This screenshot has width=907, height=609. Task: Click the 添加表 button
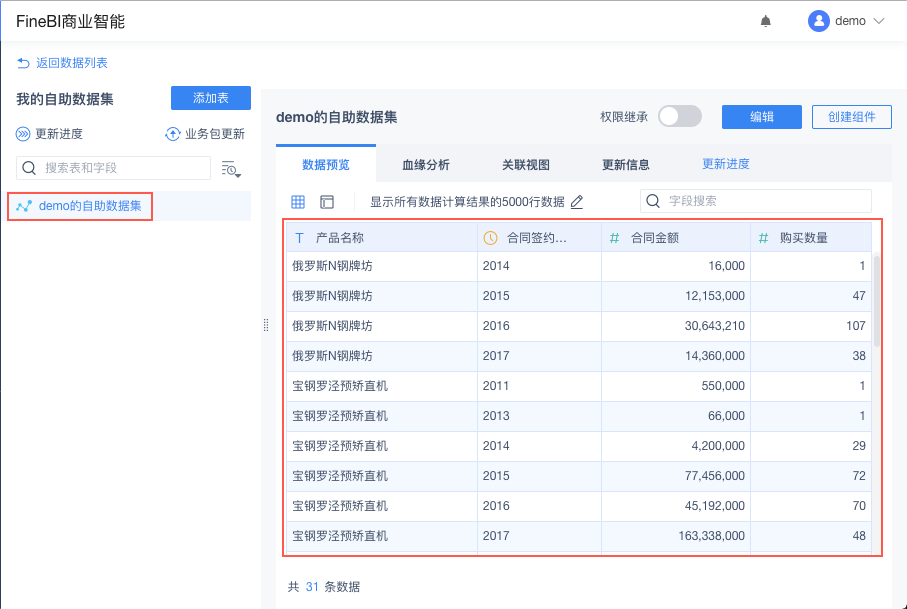pyautogui.click(x=211, y=98)
